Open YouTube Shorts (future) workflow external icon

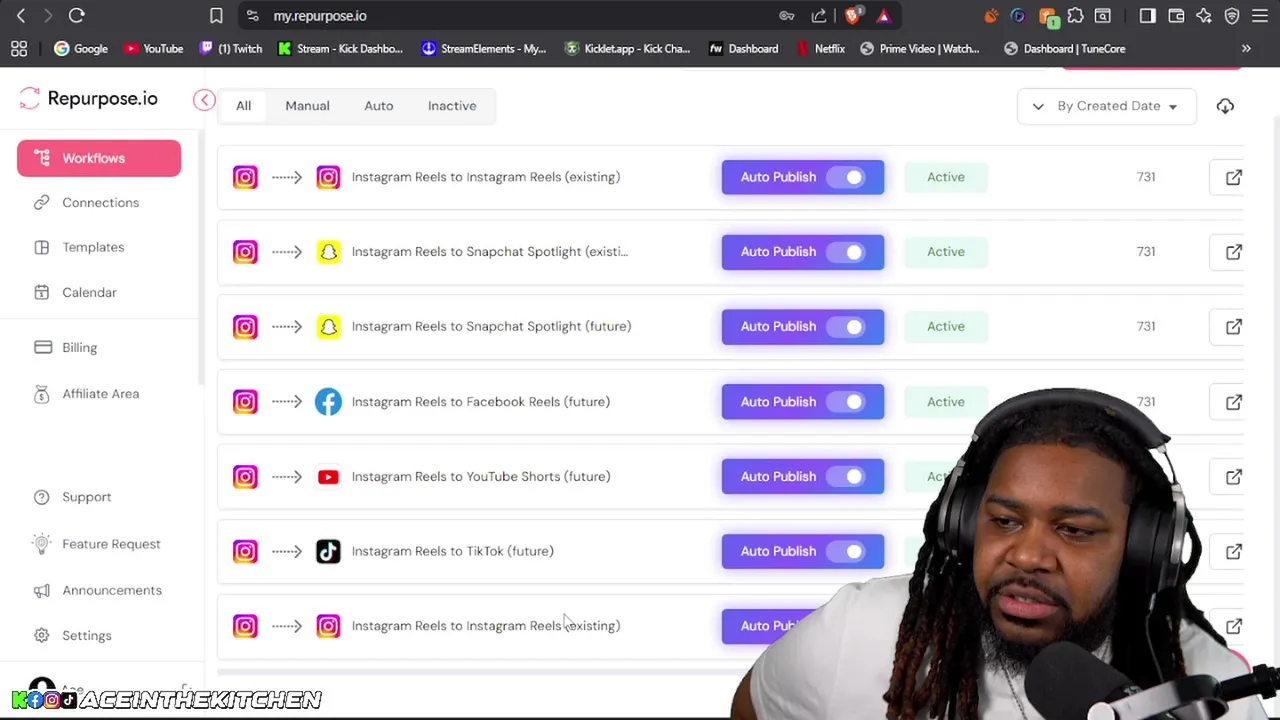point(1234,477)
